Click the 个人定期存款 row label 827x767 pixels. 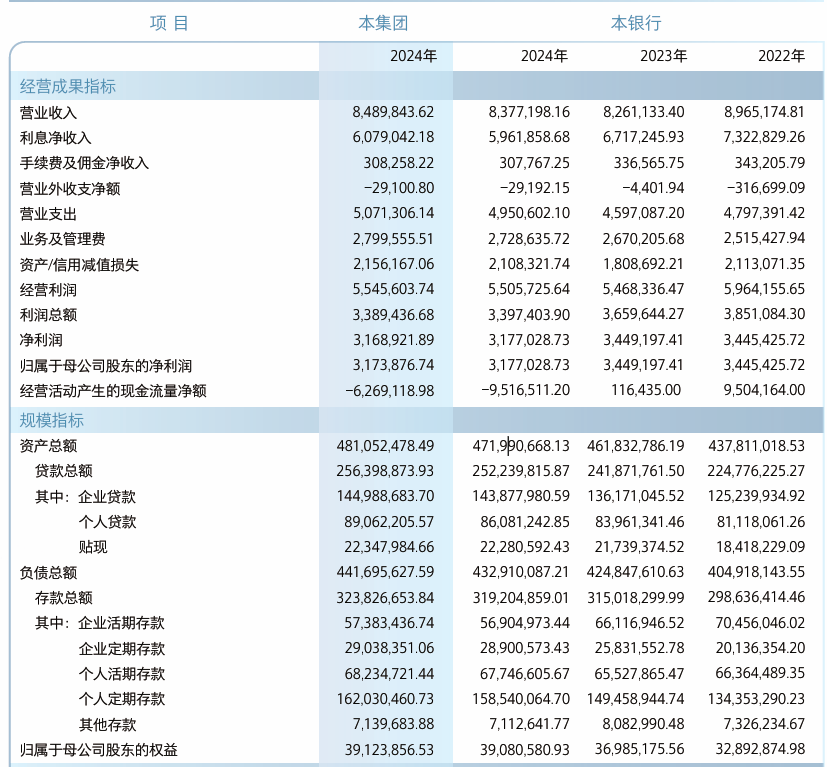point(122,699)
